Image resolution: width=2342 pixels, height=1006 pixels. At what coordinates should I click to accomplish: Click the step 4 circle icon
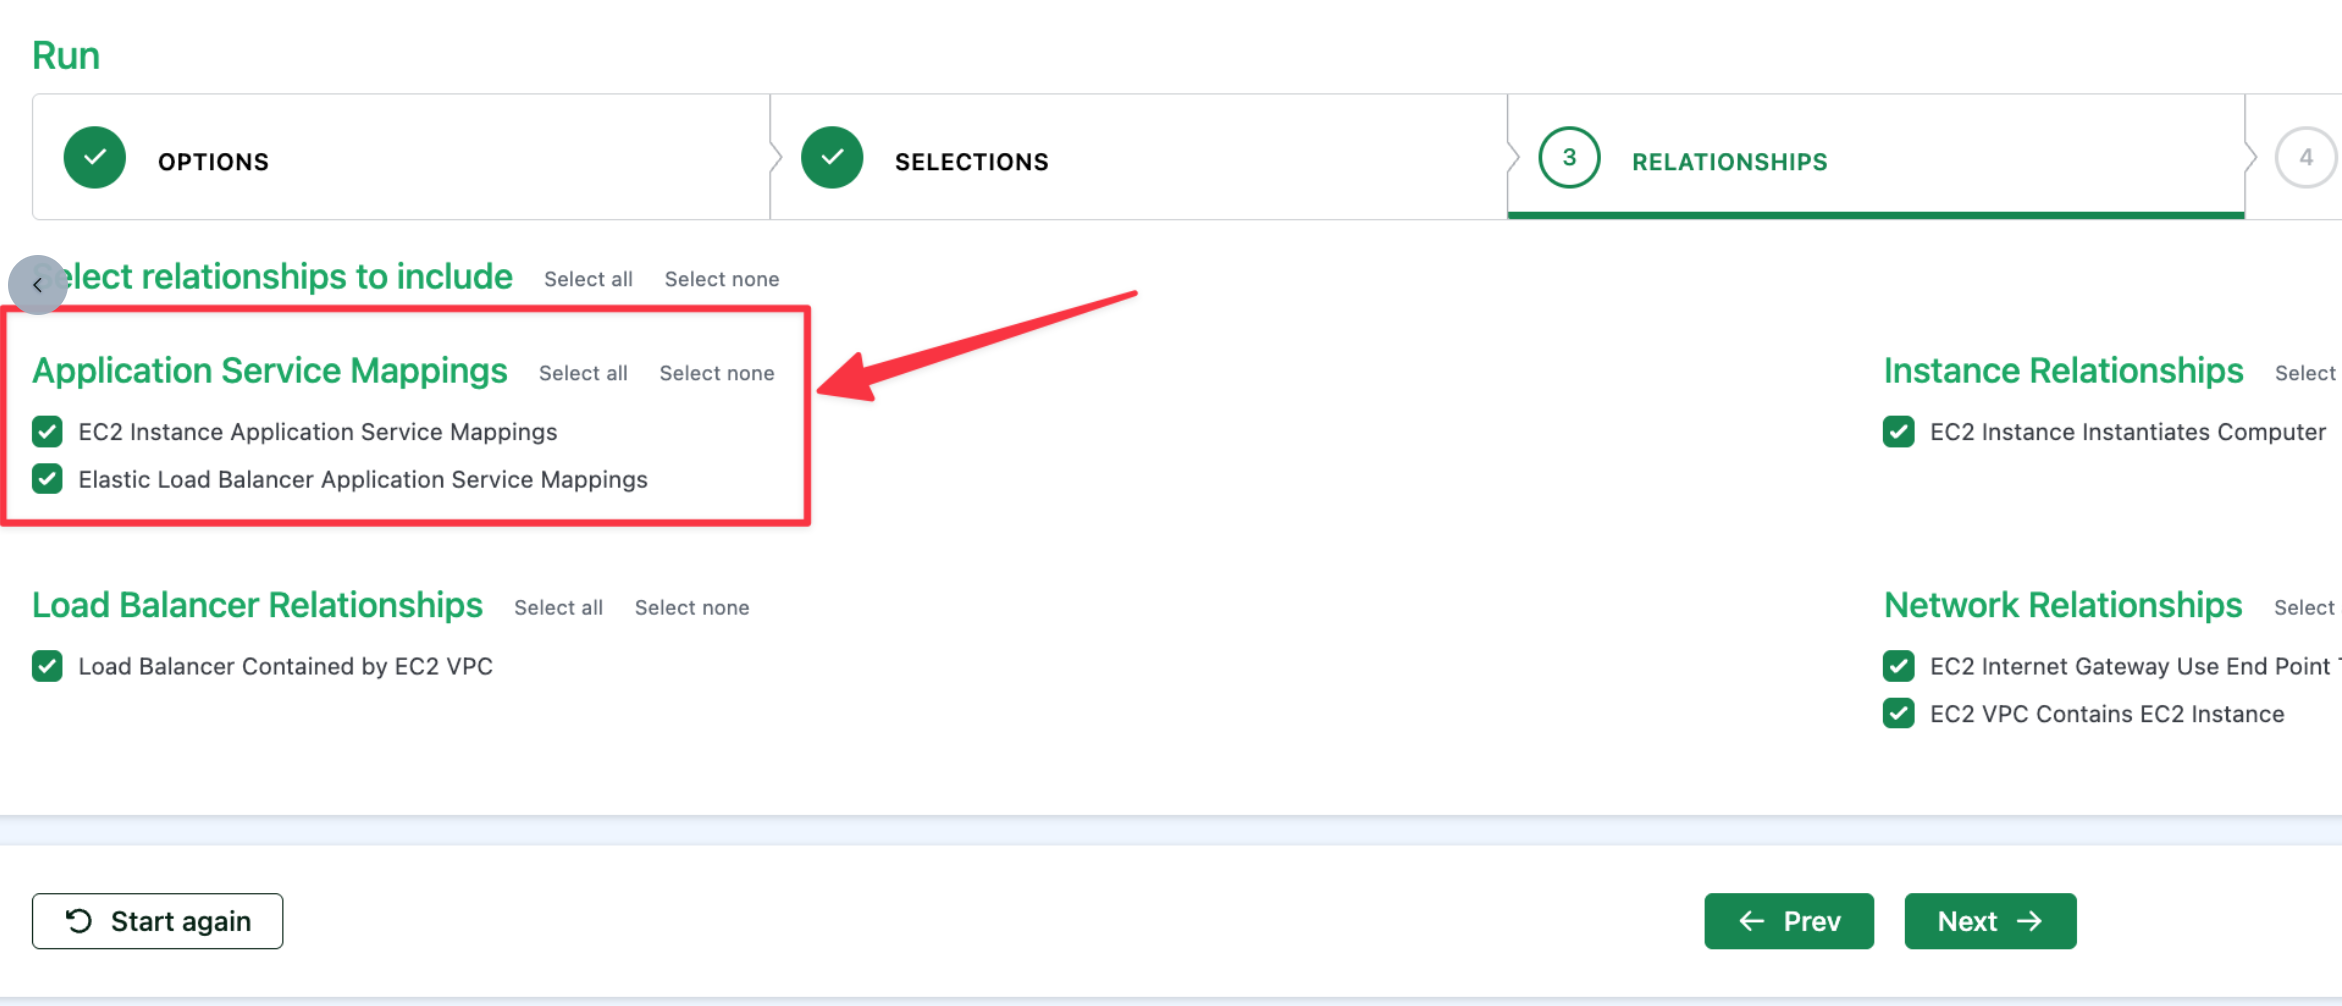(2306, 158)
